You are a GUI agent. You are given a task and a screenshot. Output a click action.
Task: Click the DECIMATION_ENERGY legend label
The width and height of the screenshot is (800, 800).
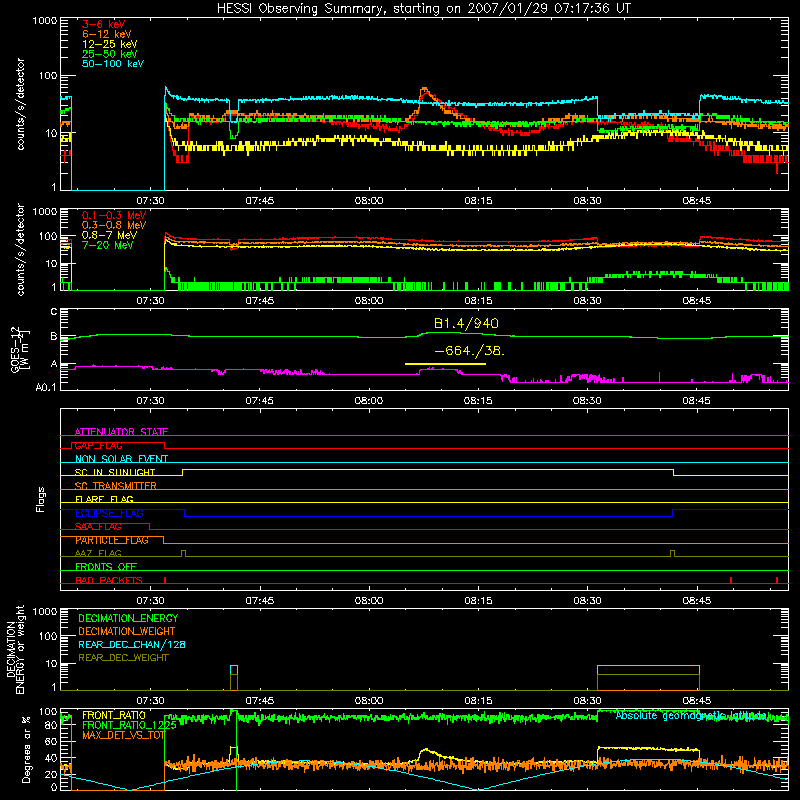pos(128,618)
